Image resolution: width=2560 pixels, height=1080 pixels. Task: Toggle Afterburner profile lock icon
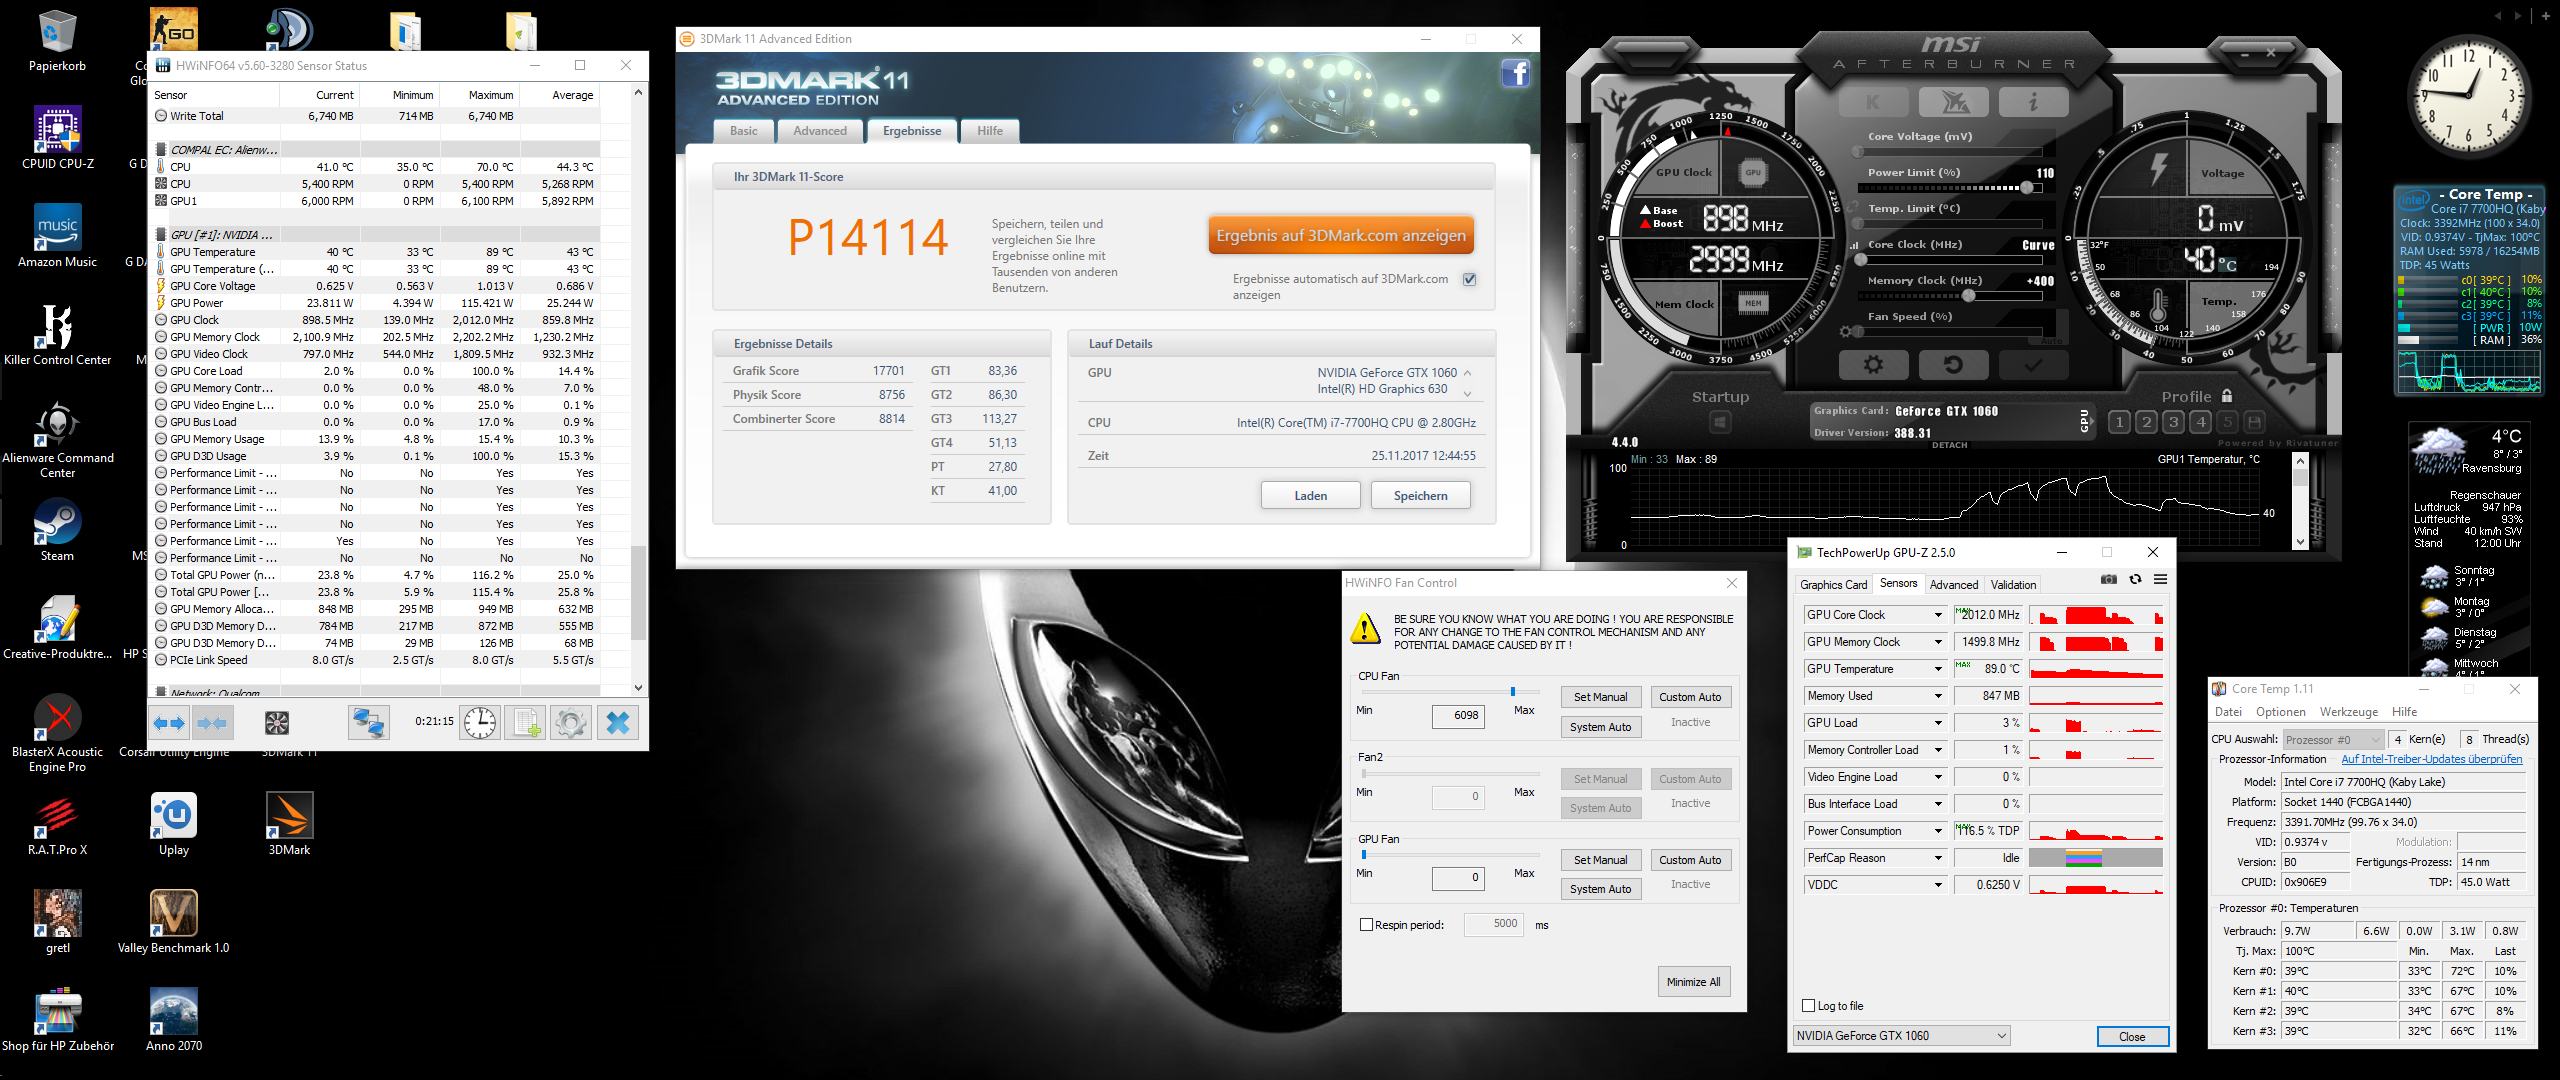[x=2227, y=396]
